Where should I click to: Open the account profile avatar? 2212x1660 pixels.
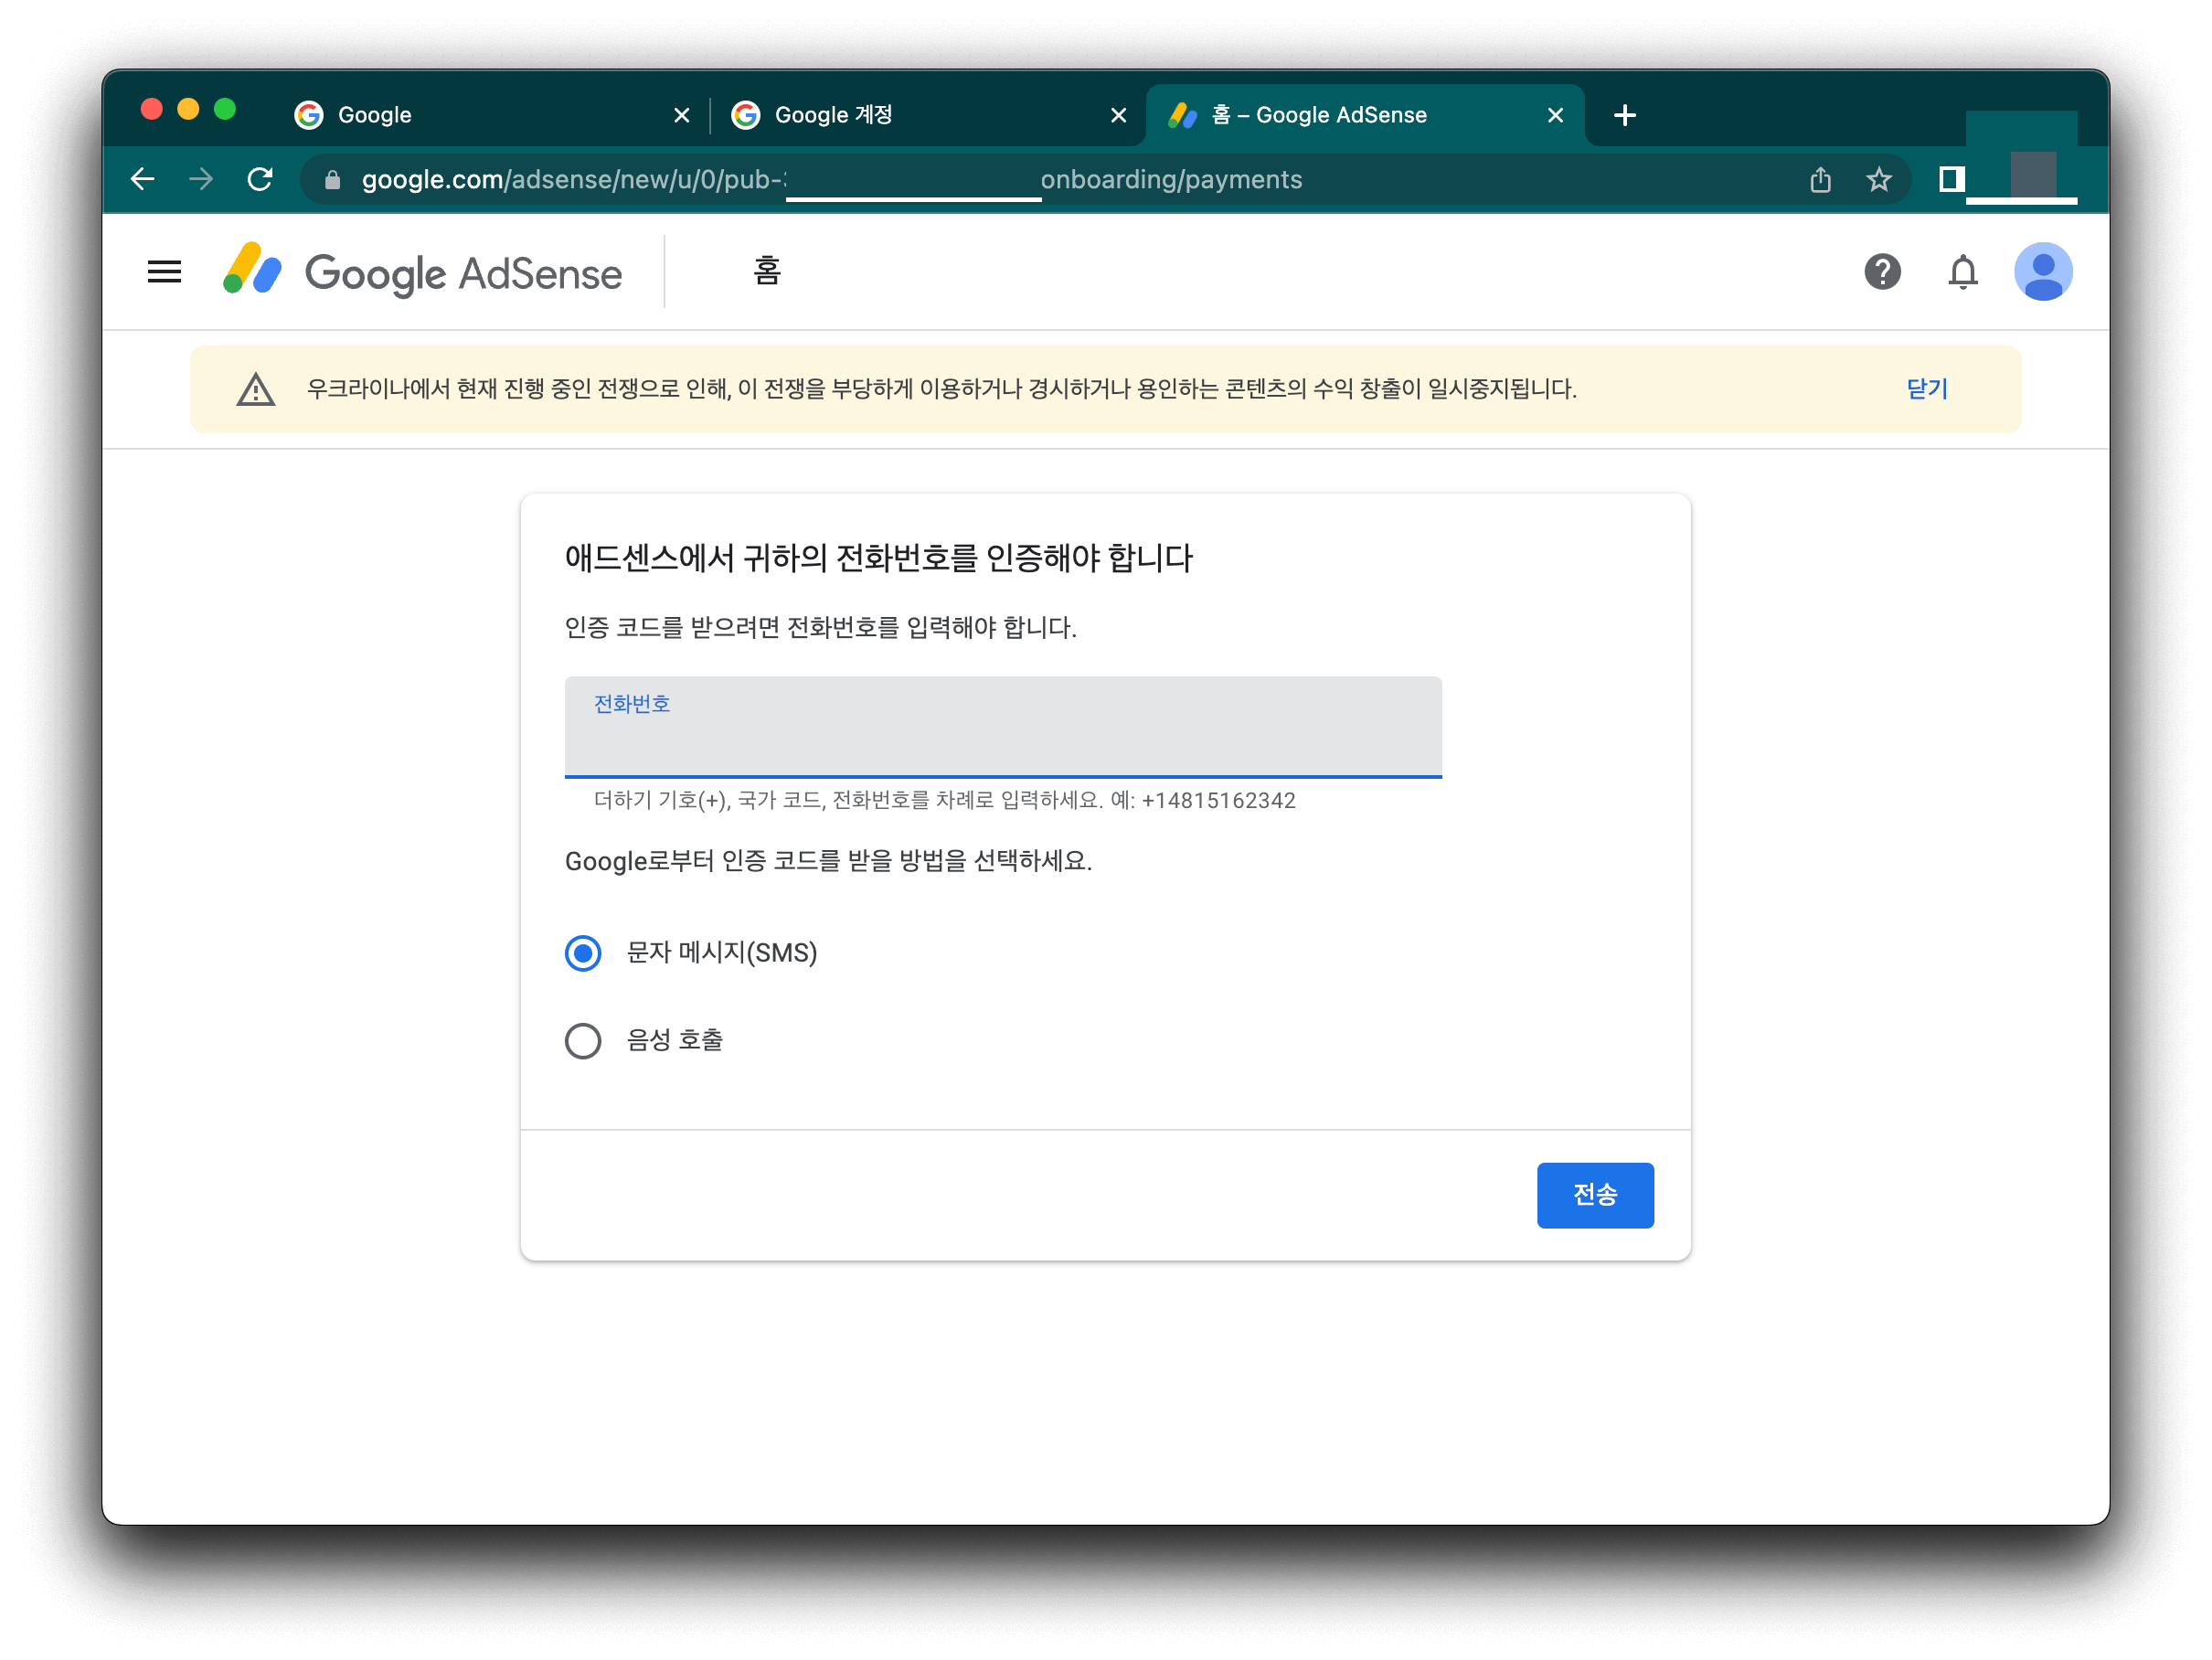[x=2042, y=272]
